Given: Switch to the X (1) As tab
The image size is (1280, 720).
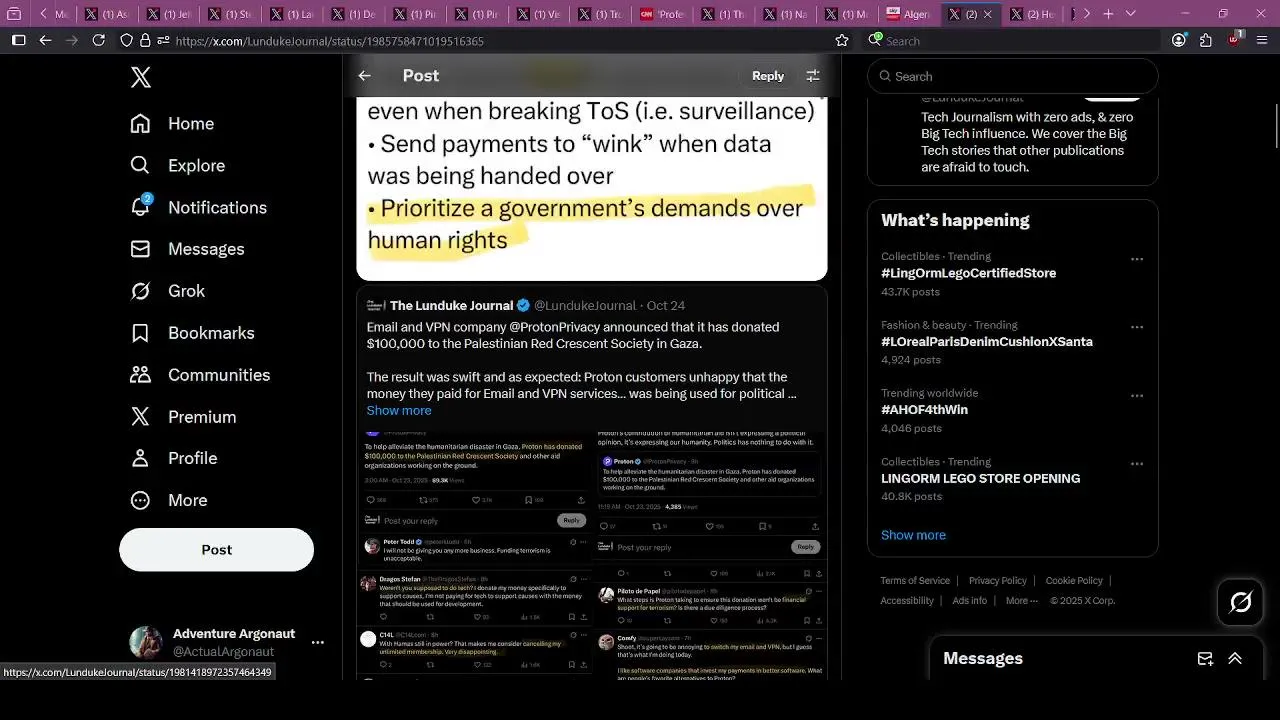Looking at the screenshot, I should click(107, 14).
